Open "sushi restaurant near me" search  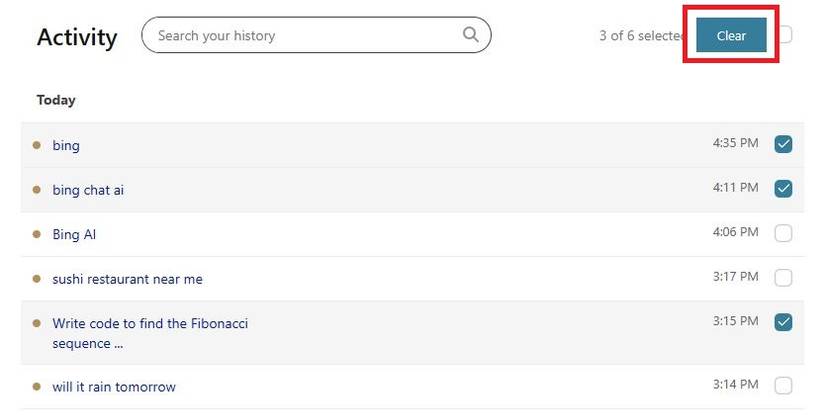(x=127, y=279)
